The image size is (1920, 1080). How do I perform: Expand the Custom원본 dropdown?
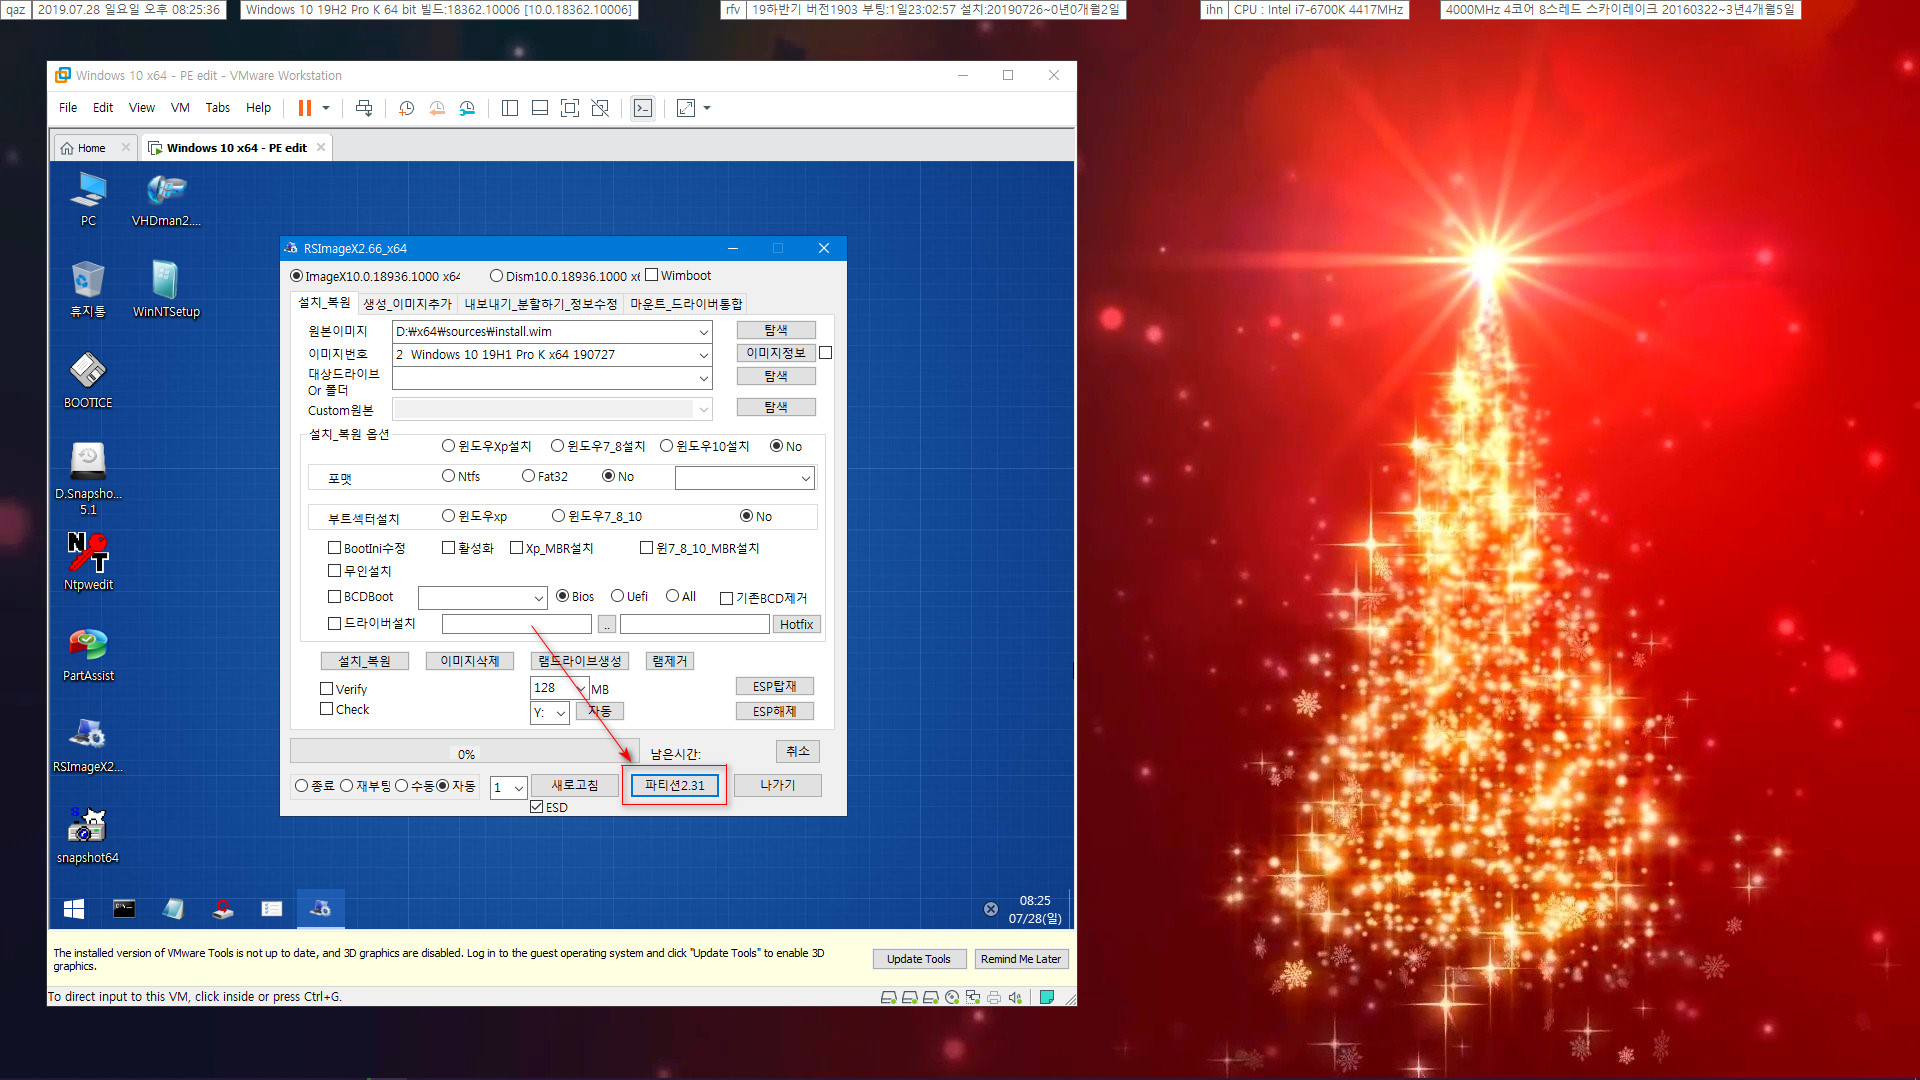[703, 409]
